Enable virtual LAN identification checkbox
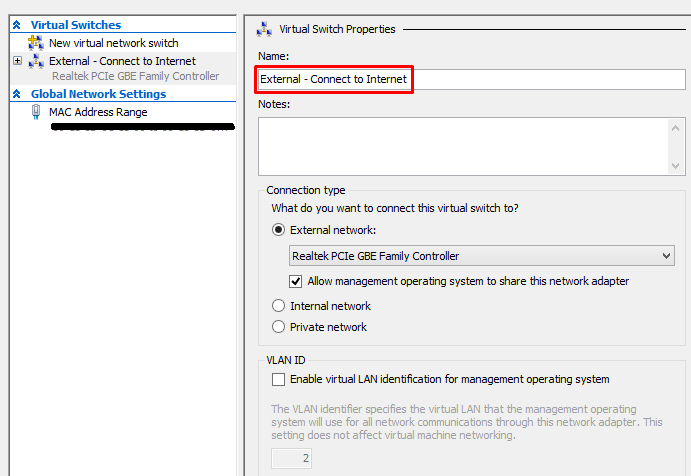Viewport: 691px width, 476px height. pyautogui.click(x=278, y=380)
